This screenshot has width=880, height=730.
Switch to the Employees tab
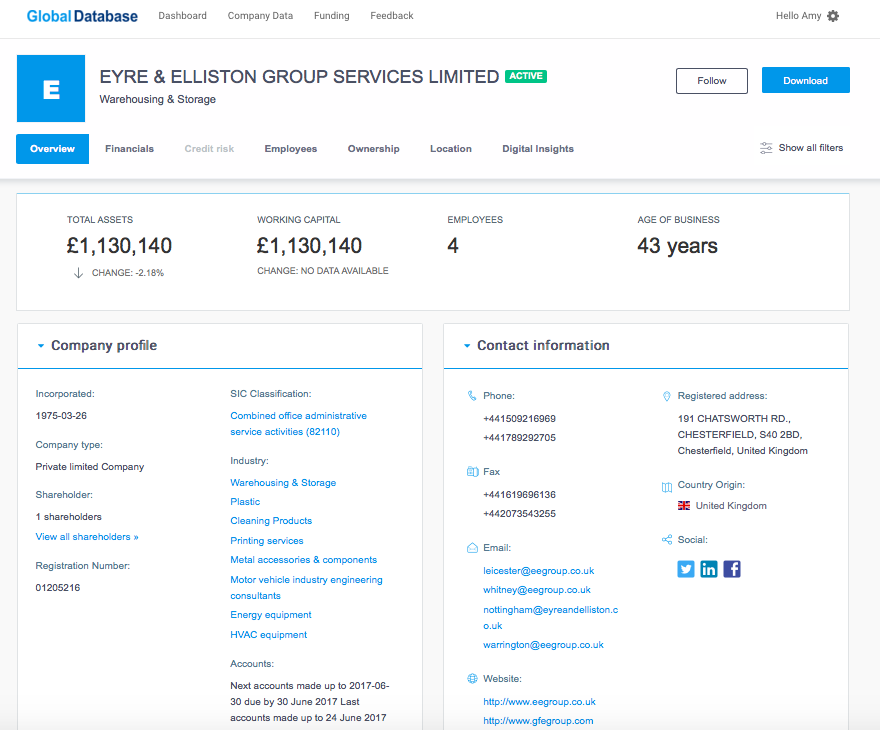[x=290, y=149]
